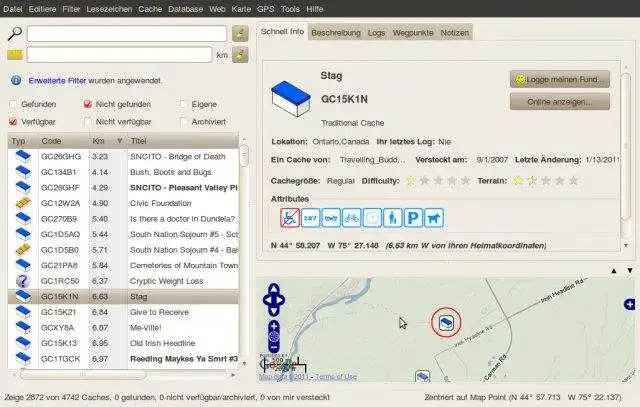The height and width of the screenshot is (407, 640).
Task: Click the cache marker at the map's bottom edge
Action: point(422,376)
